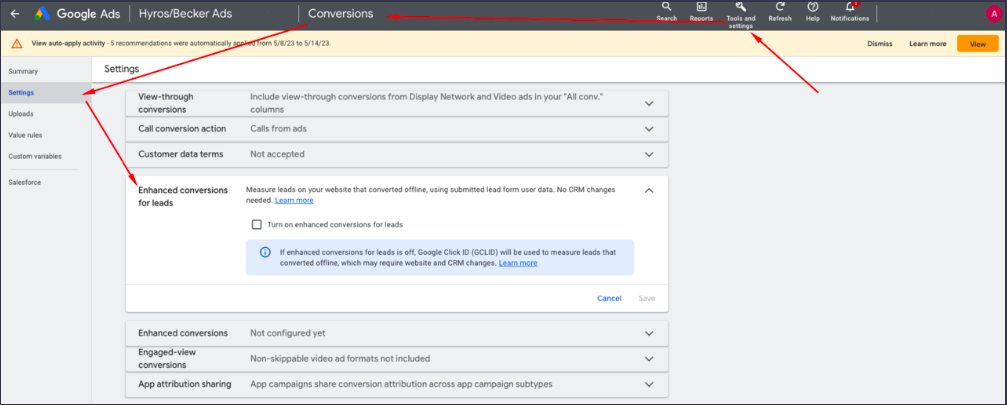Image resolution: width=1007 pixels, height=405 pixels.
Task: Turn on enhanced conversions for leads checkbox
Action: [x=257, y=225]
